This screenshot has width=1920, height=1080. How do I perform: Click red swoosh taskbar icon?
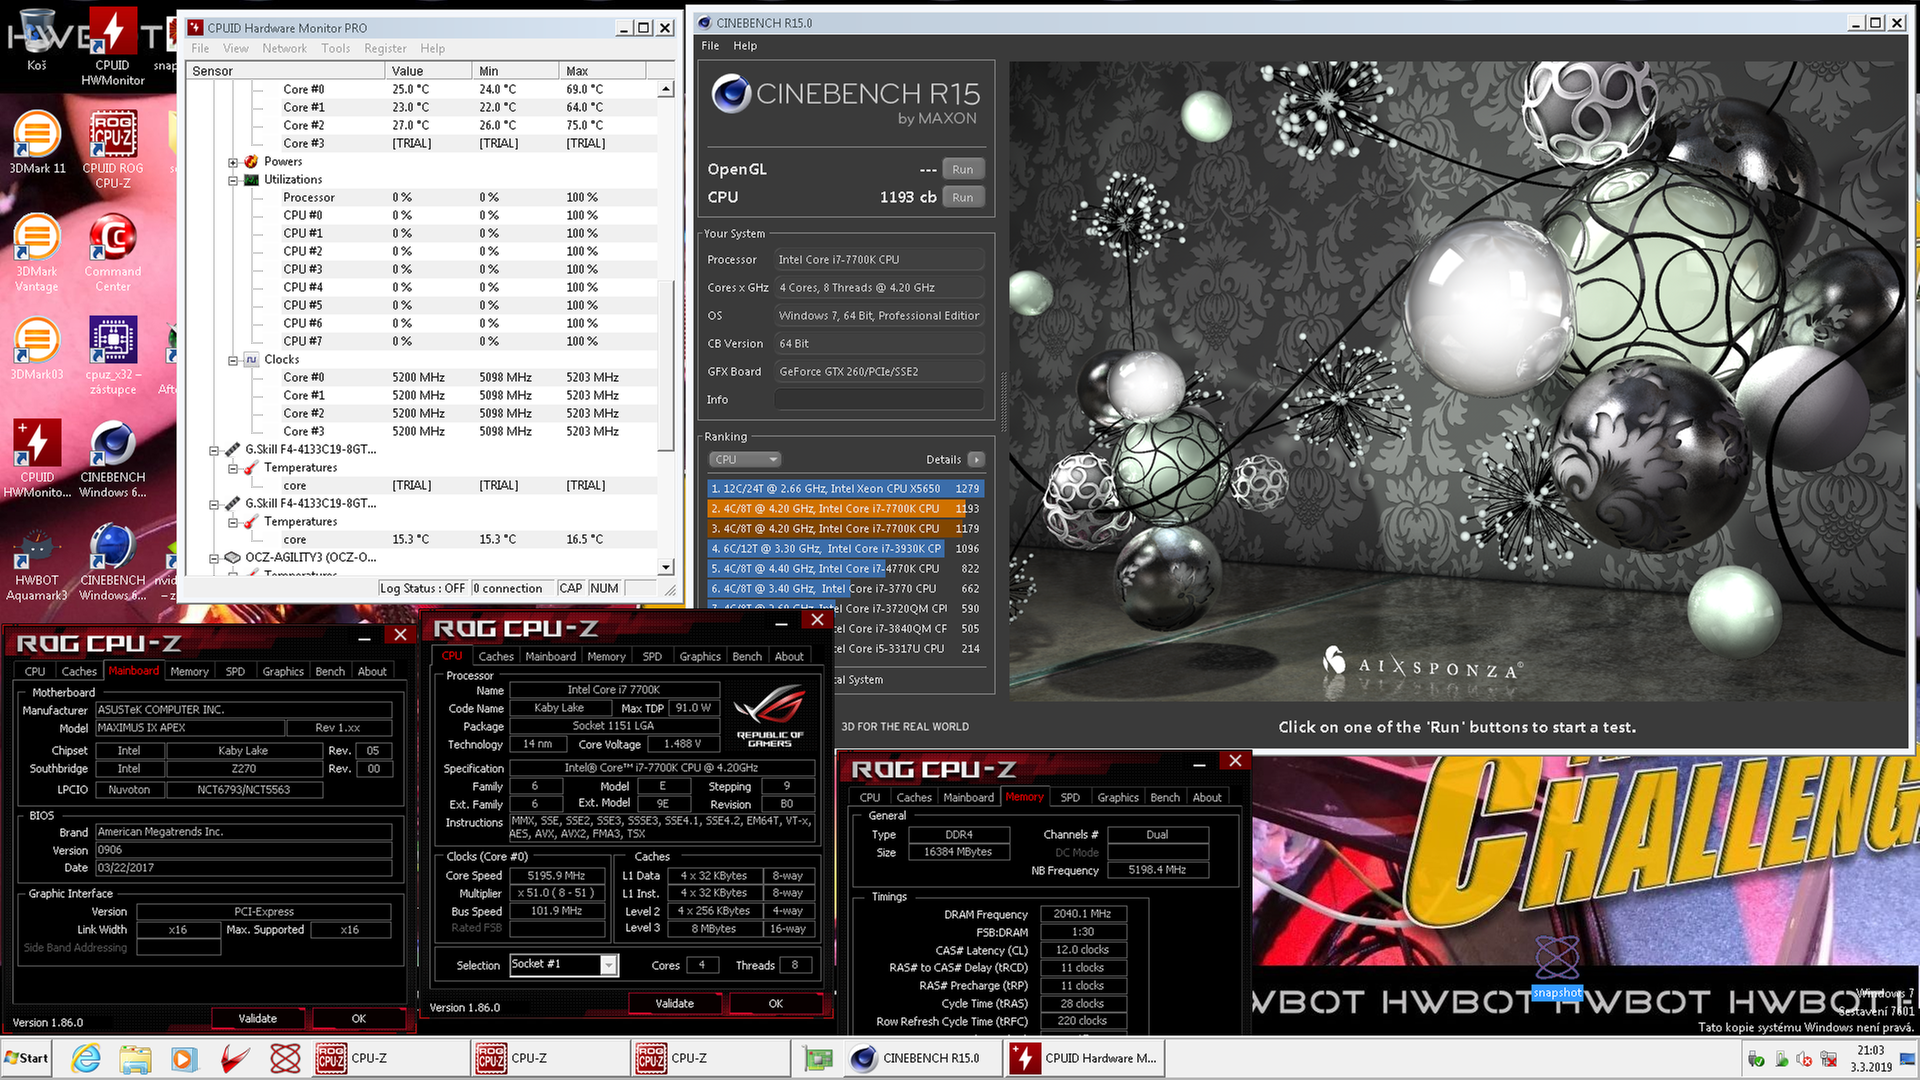tap(235, 1058)
